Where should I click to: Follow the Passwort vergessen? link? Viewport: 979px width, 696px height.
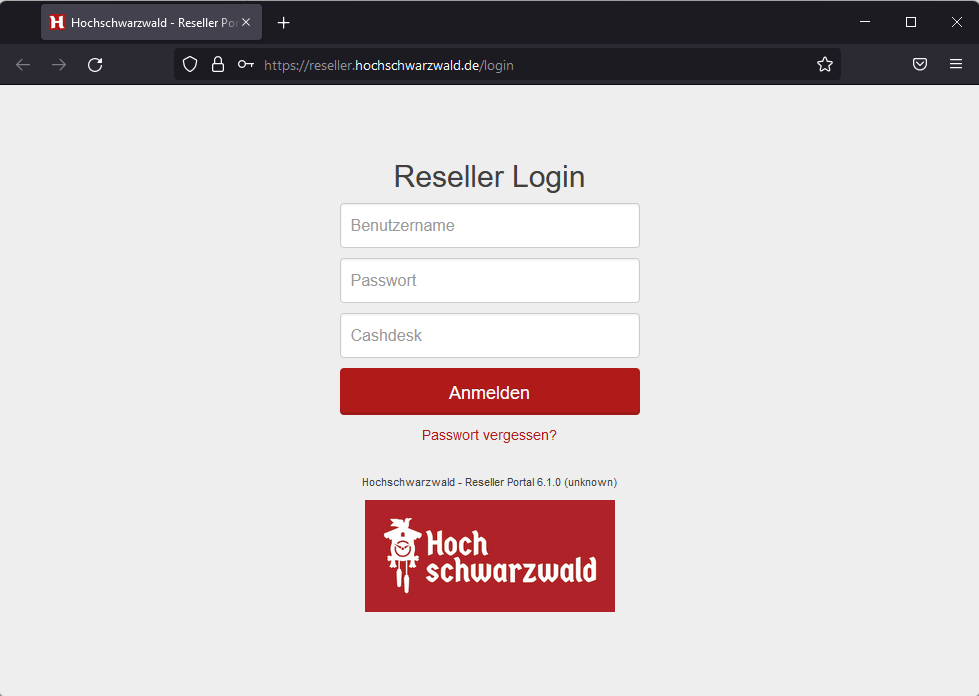point(489,436)
